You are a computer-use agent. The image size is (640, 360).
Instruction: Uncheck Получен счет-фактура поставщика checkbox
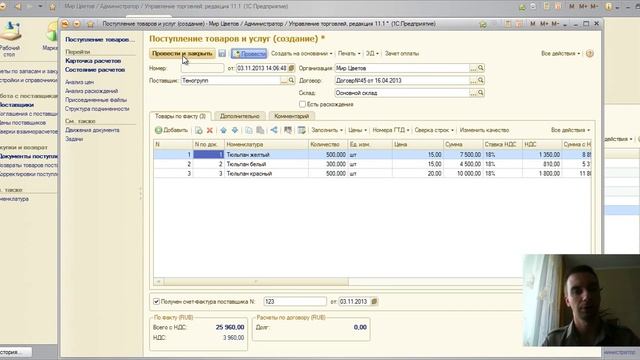(x=156, y=302)
